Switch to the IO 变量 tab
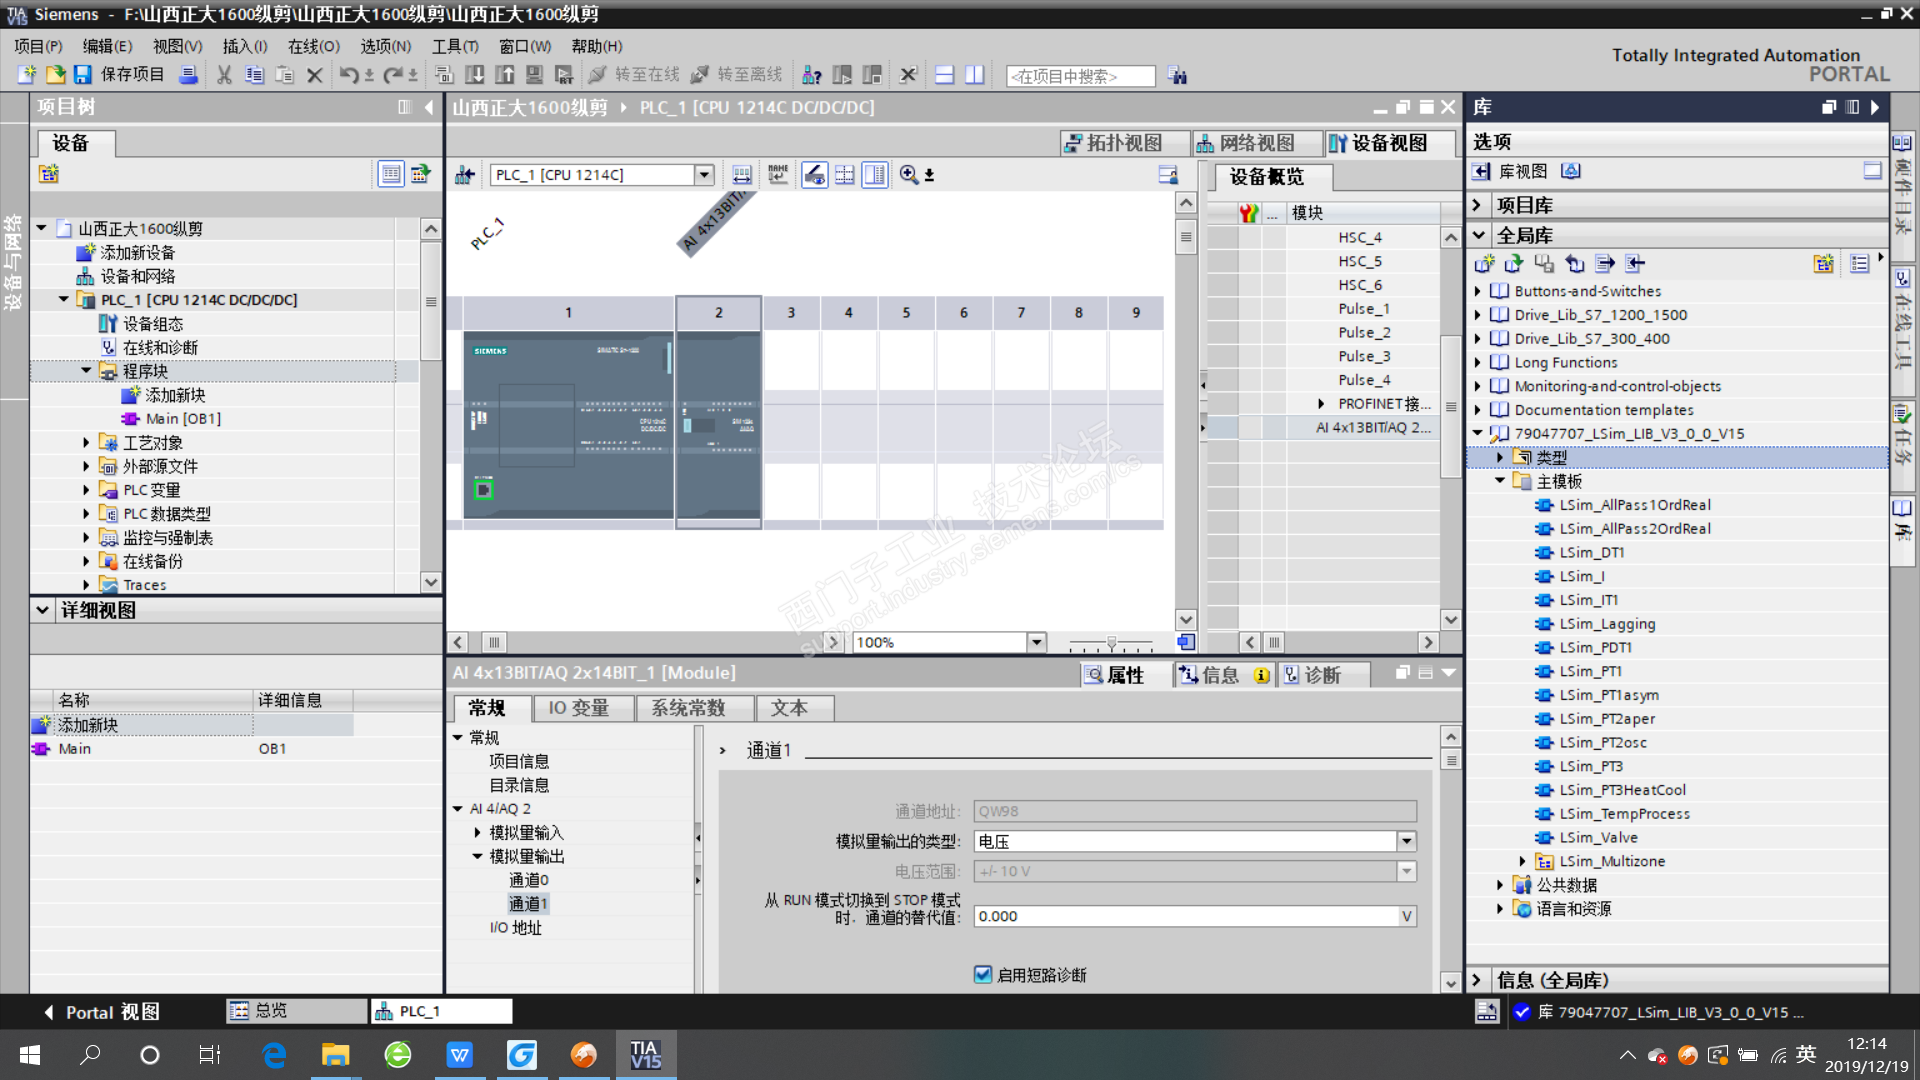The height and width of the screenshot is (1080, 1920). click(x=578, y=708)
